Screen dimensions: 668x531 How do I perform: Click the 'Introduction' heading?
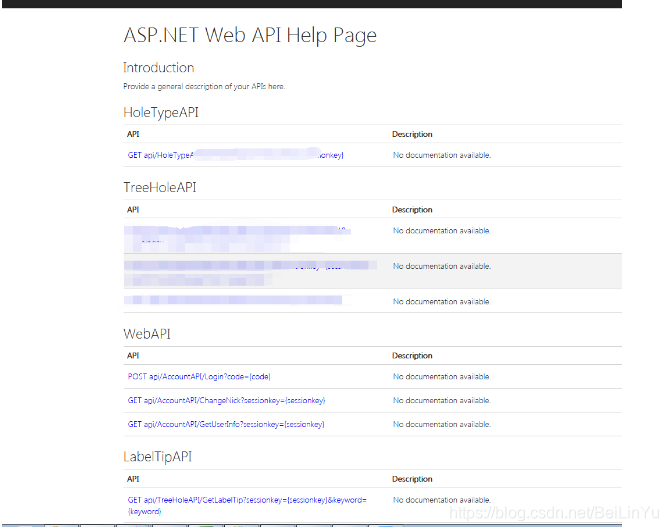tap(158, 67)
